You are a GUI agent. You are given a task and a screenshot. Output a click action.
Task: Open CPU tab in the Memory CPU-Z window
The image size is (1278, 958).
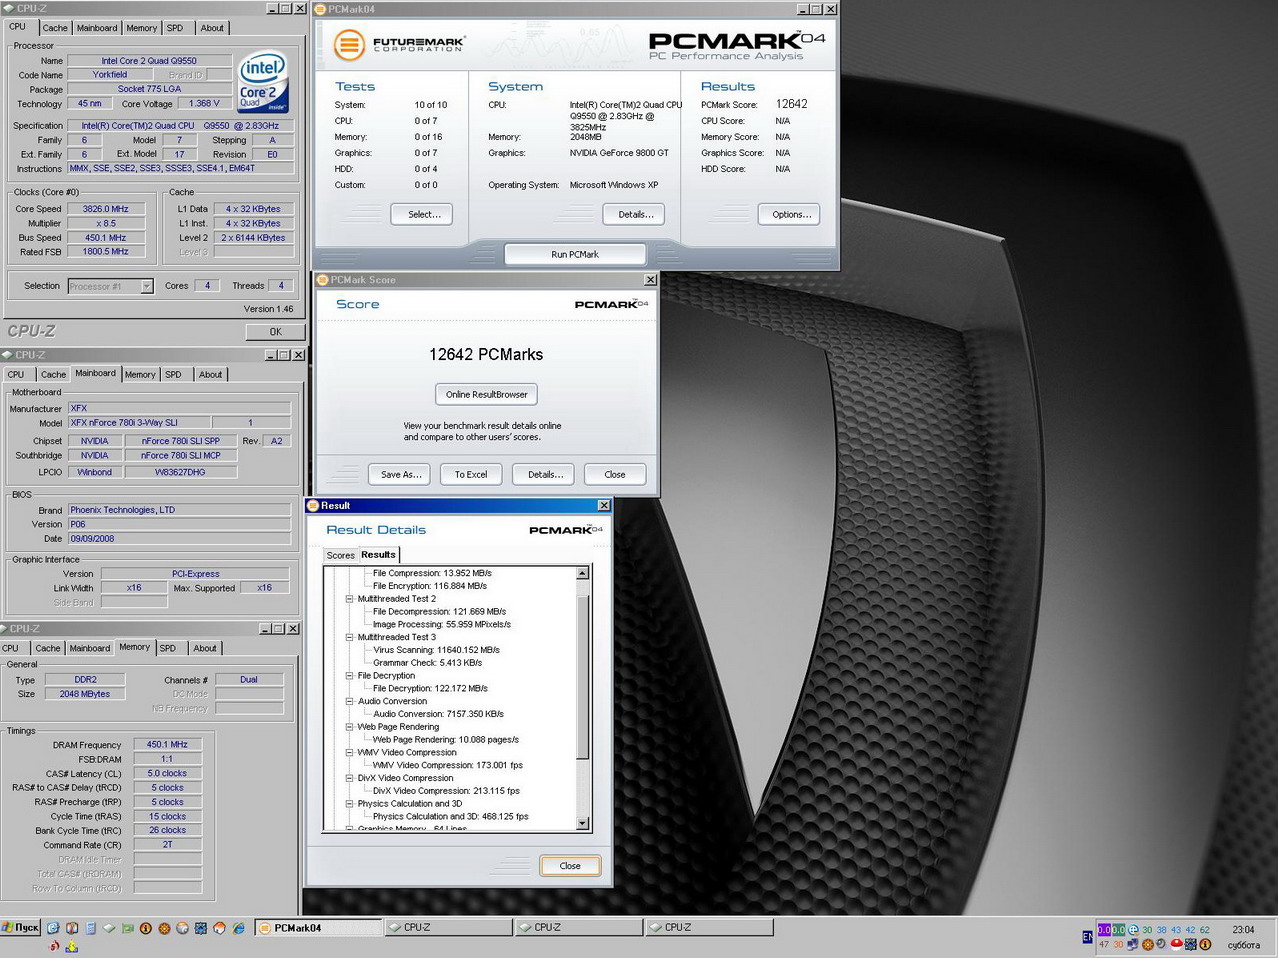click(11, 649)
